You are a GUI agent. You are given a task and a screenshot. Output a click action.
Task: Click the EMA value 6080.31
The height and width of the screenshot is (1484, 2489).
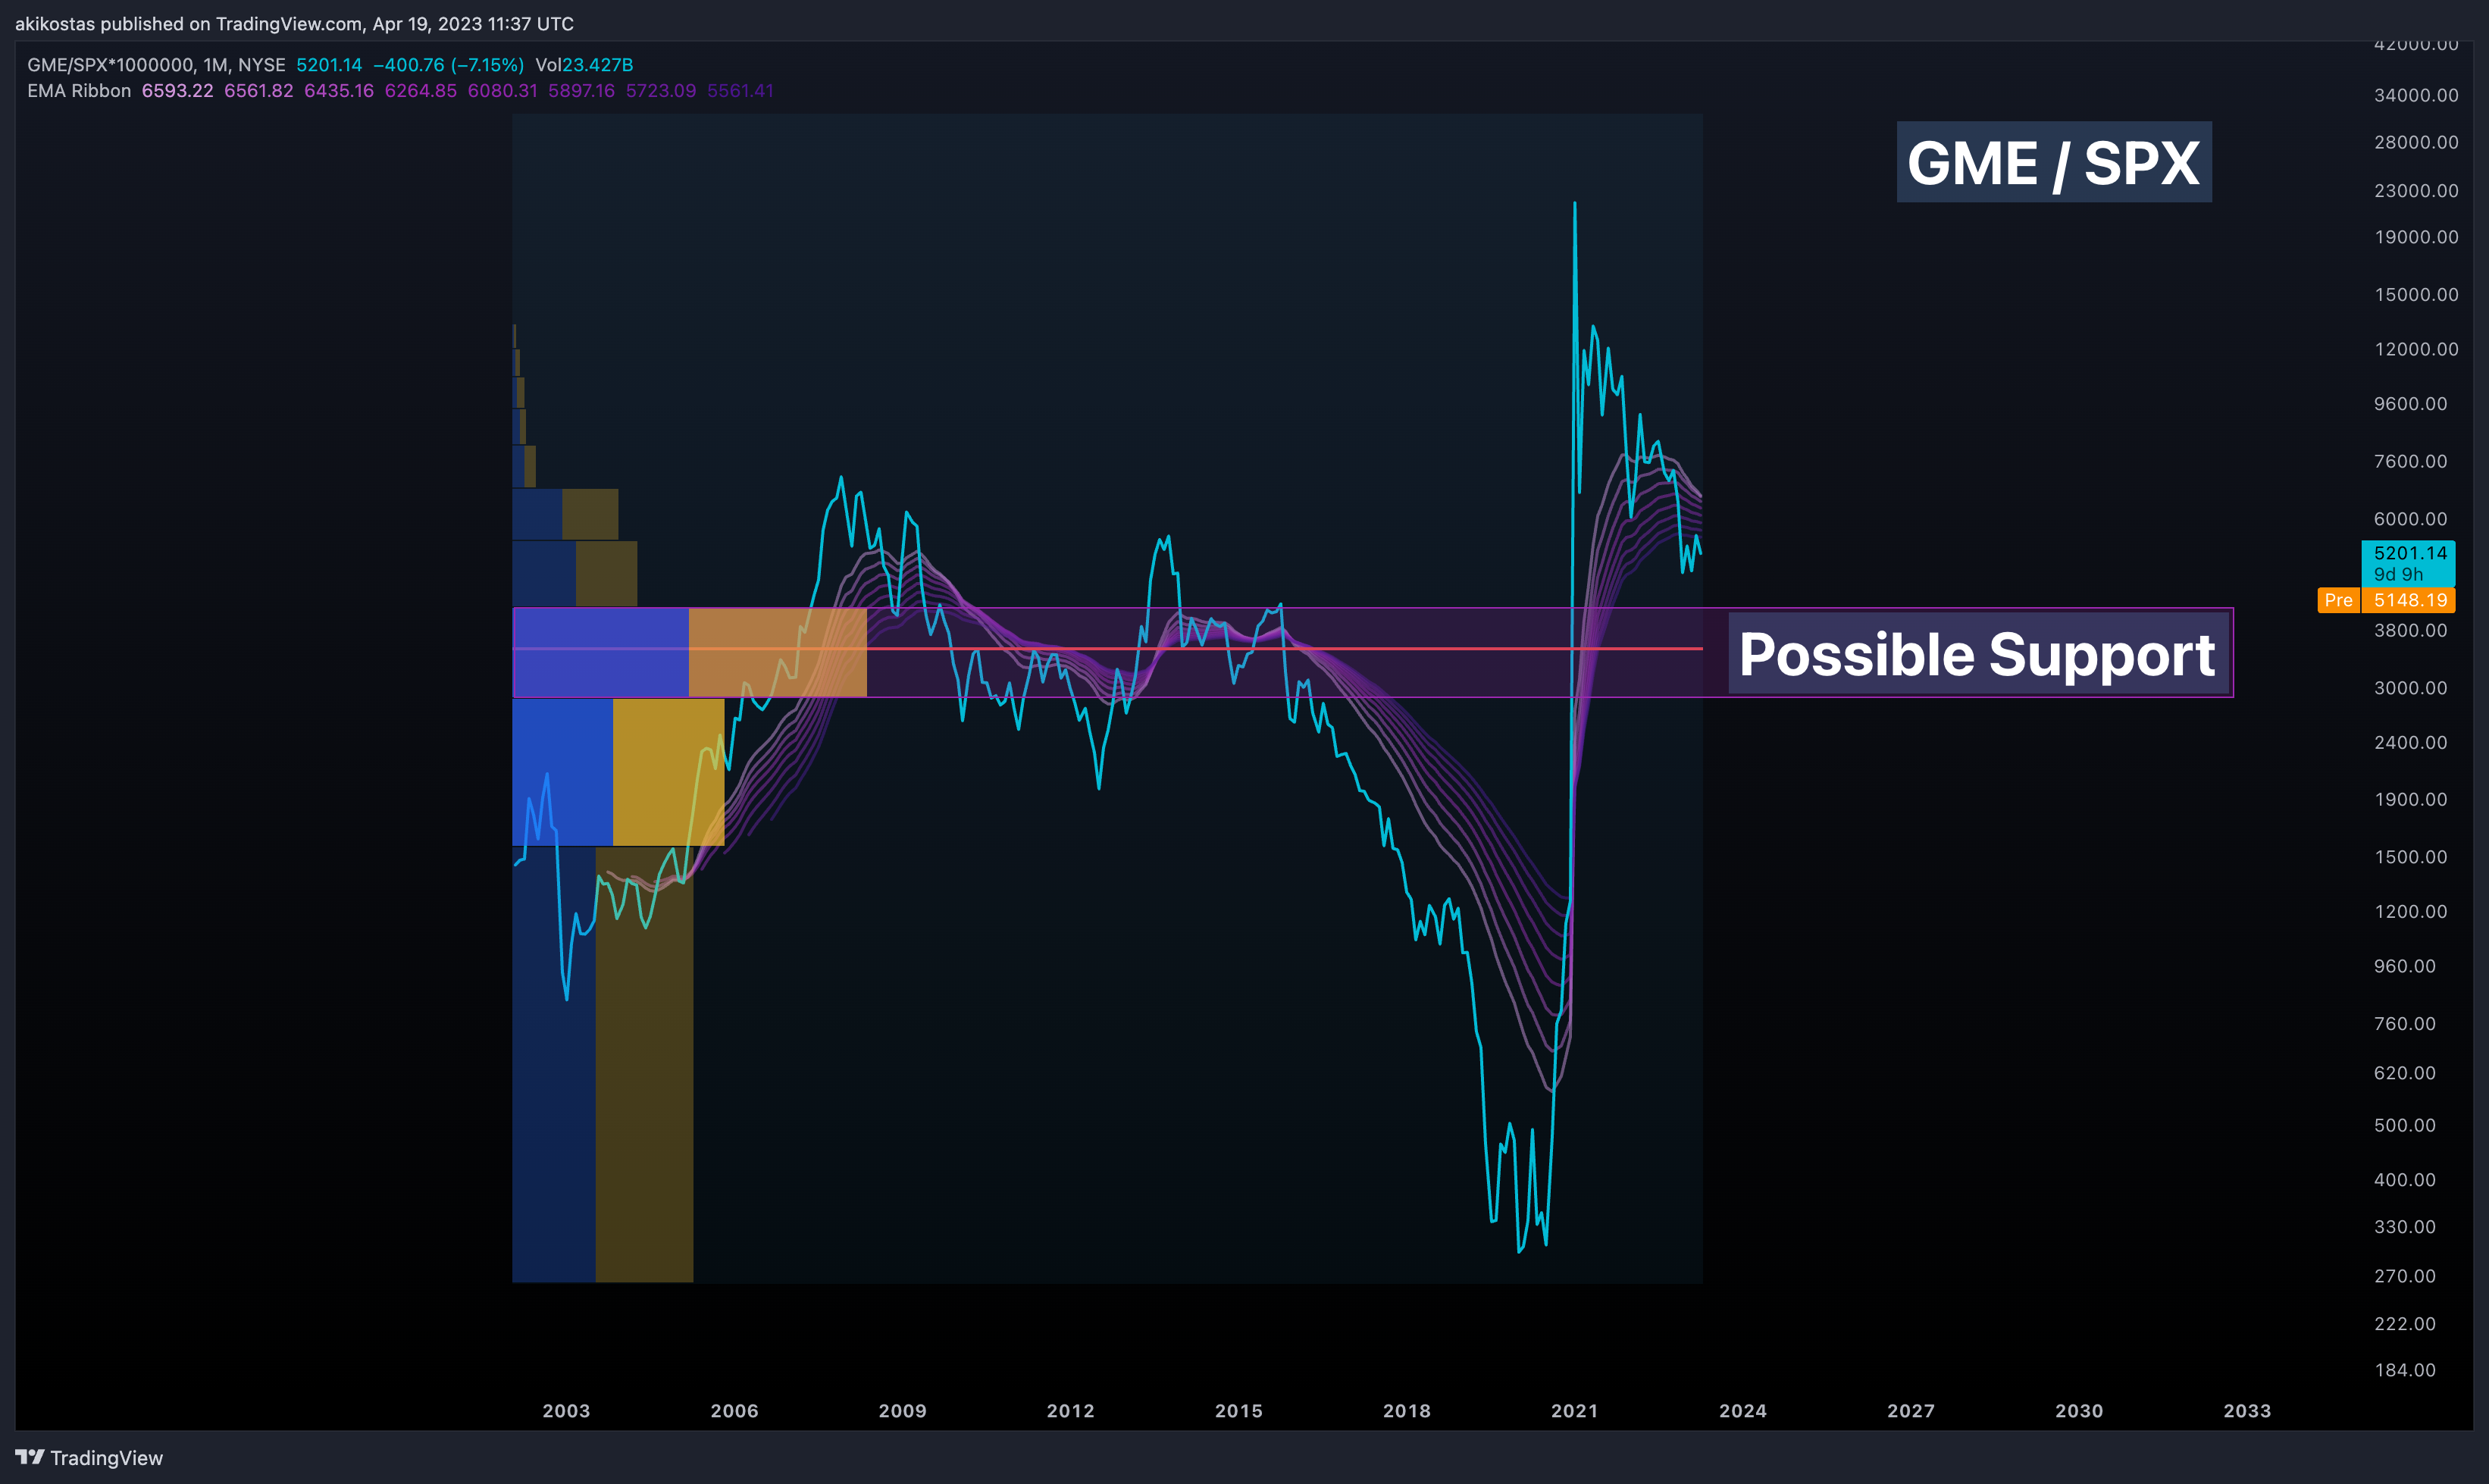502,91
